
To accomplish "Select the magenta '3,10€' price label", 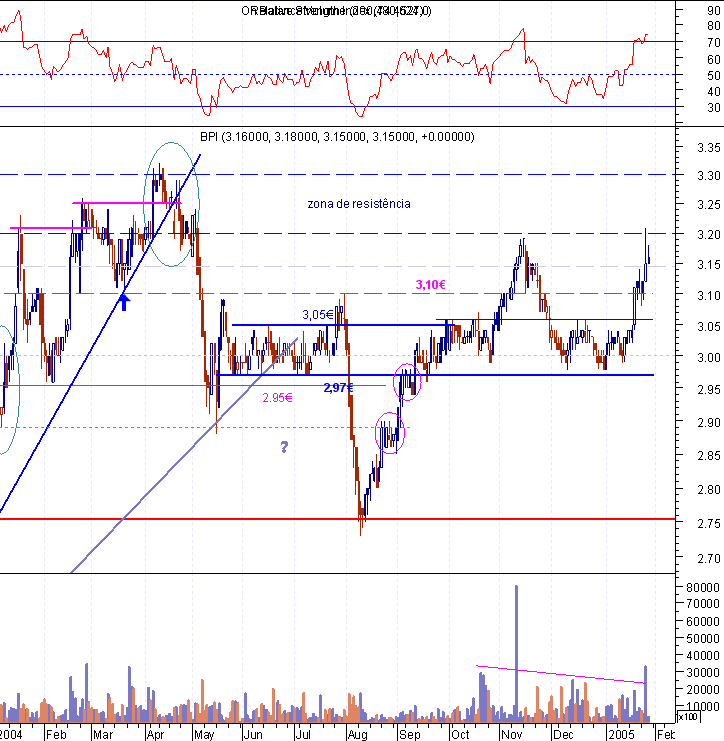I will tap(430, 284).
